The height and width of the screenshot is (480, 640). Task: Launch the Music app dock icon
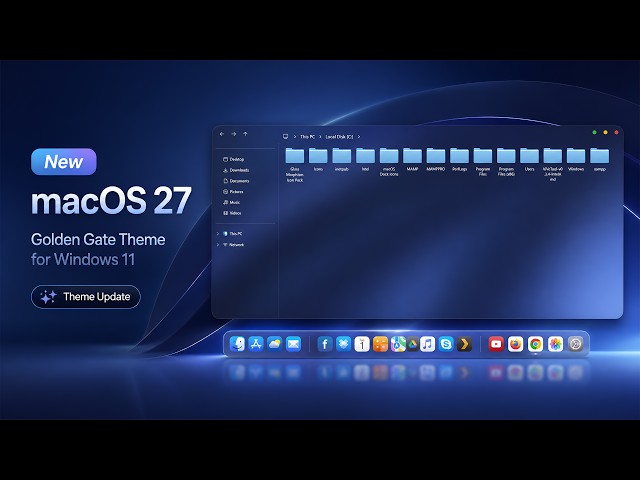click(427, 344)
